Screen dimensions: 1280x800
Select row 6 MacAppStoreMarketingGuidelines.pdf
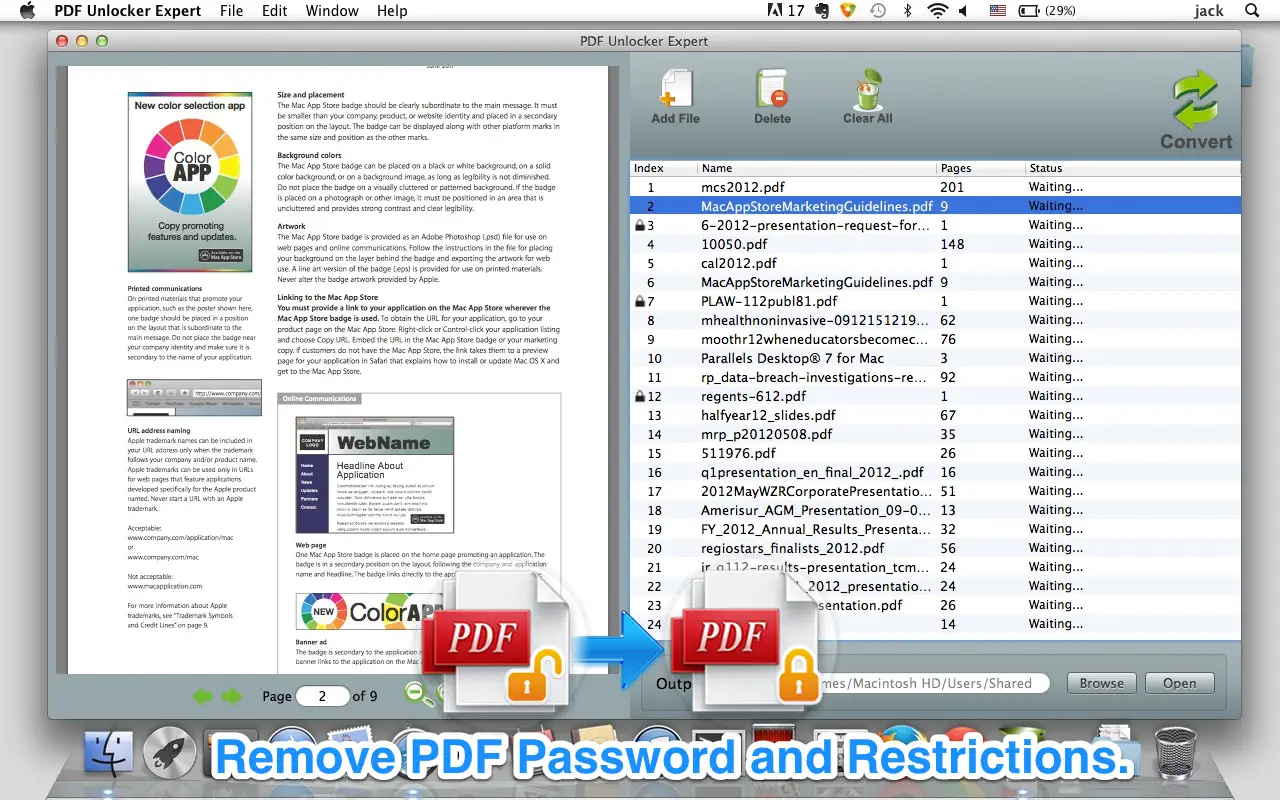point(935,282)
